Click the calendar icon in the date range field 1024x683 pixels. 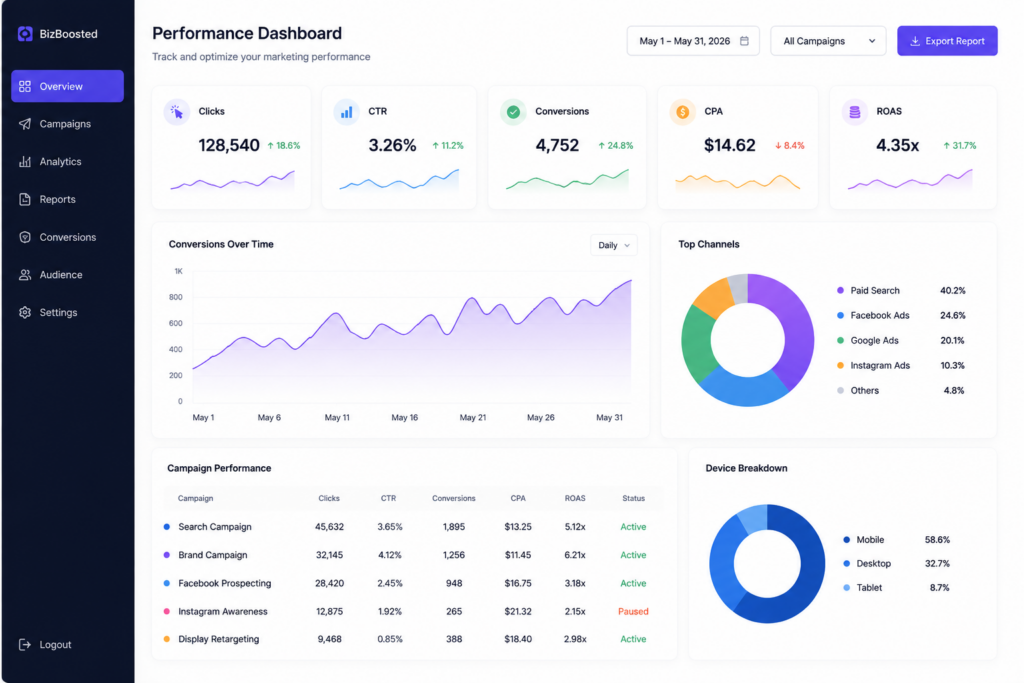tap(744, 40)
